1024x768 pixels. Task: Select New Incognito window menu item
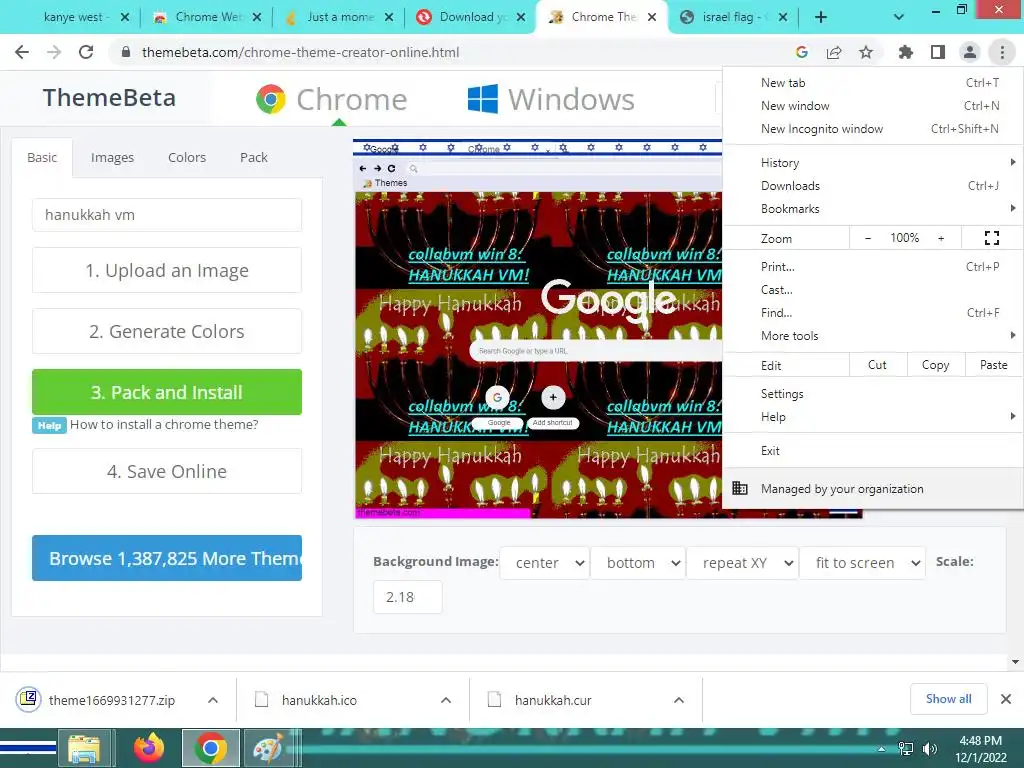873,129
